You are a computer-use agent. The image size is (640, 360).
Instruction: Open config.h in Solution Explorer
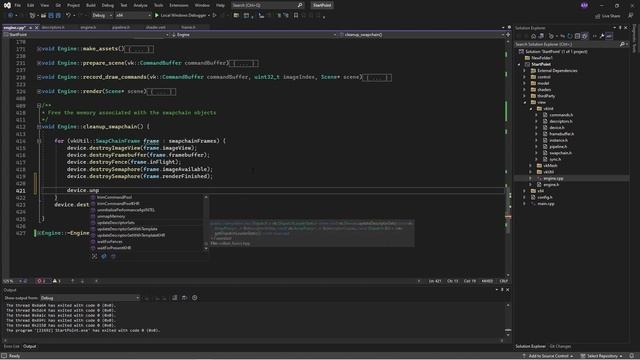point(544,198)
